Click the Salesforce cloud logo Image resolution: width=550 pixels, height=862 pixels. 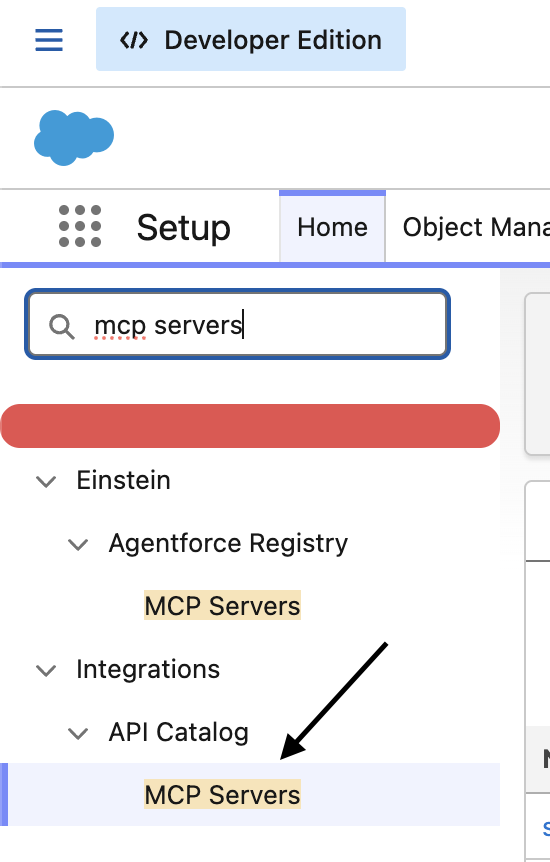74,137
